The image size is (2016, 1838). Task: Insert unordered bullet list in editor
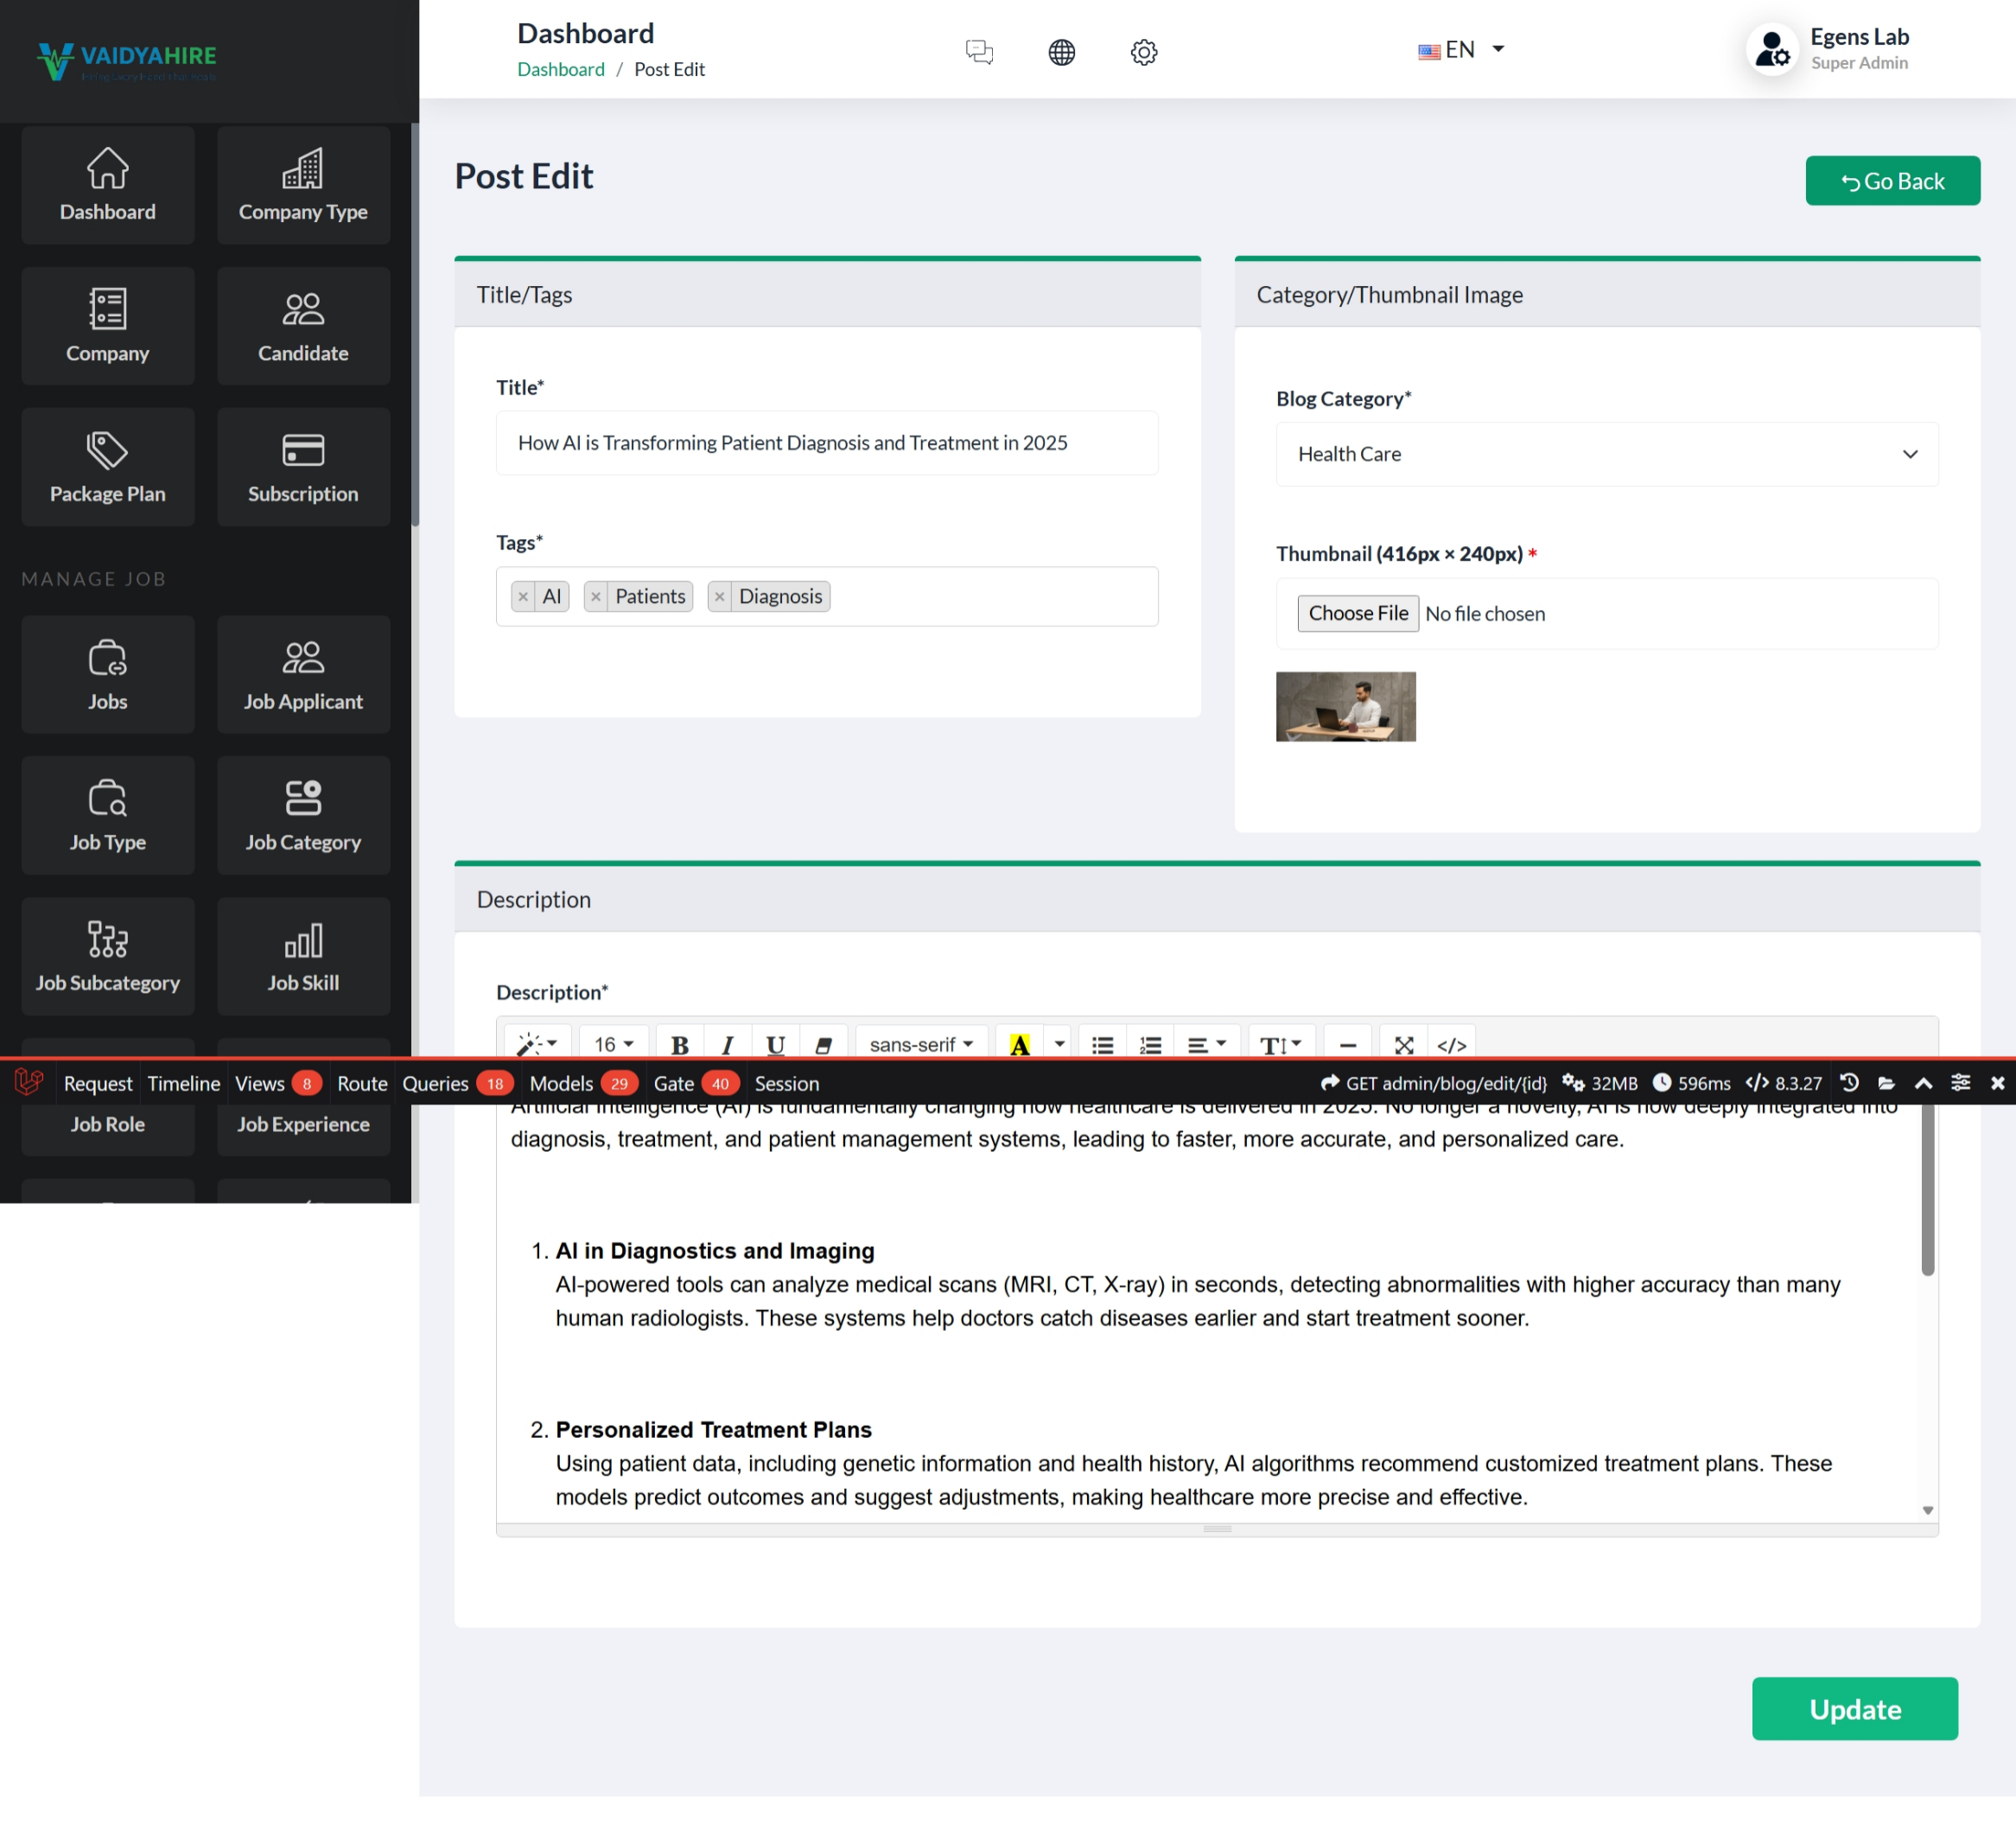pyautogui.click(x=1102, y=1044)
